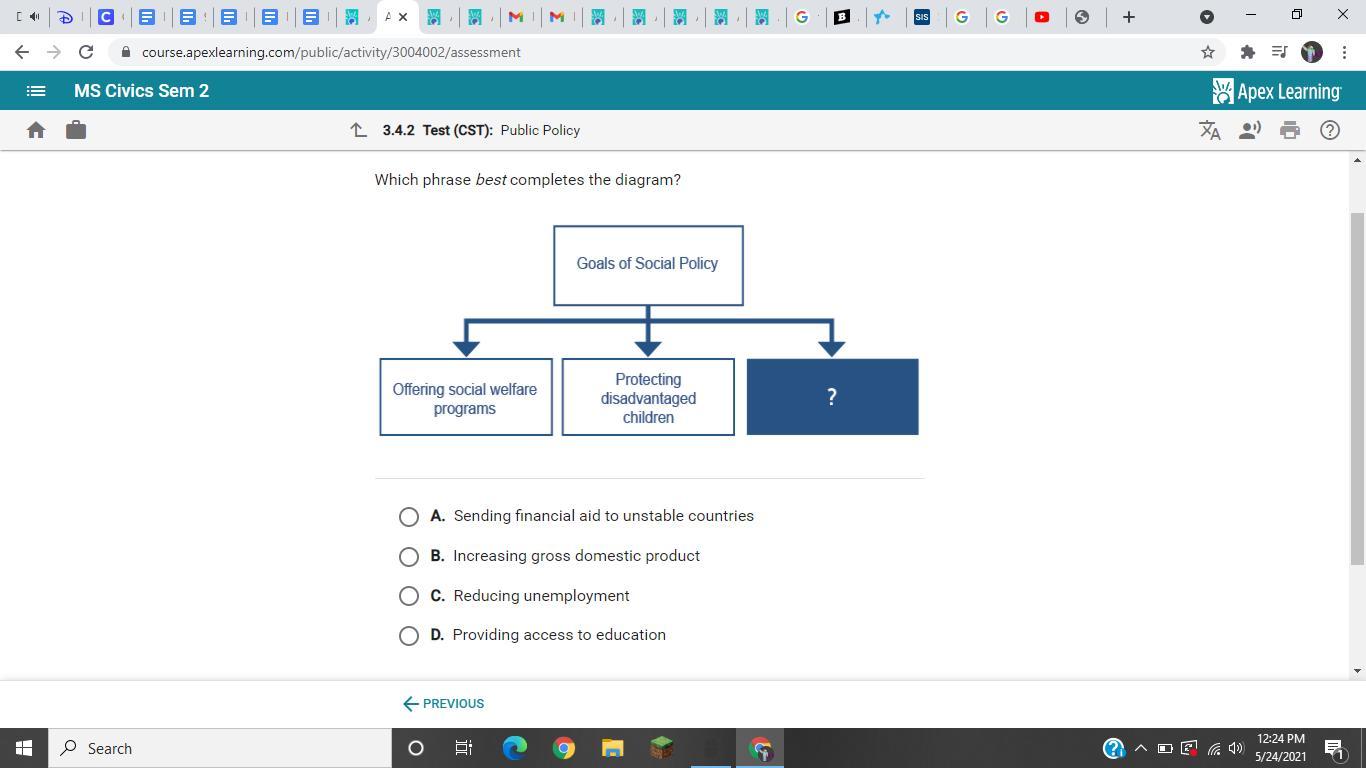Open the briefcase resources icon
Viewport: 1366px width, 768px height.
click(76, 130)
